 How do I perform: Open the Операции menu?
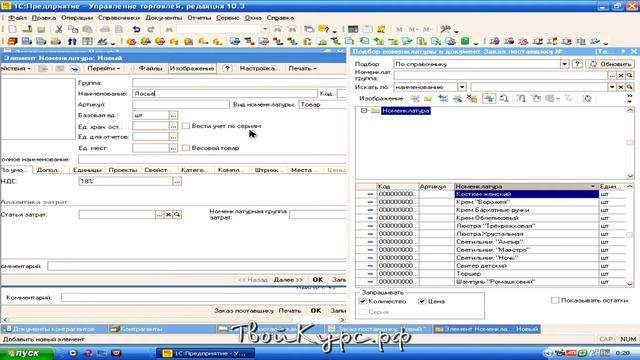pyautogui.click(x=77, y=18)
